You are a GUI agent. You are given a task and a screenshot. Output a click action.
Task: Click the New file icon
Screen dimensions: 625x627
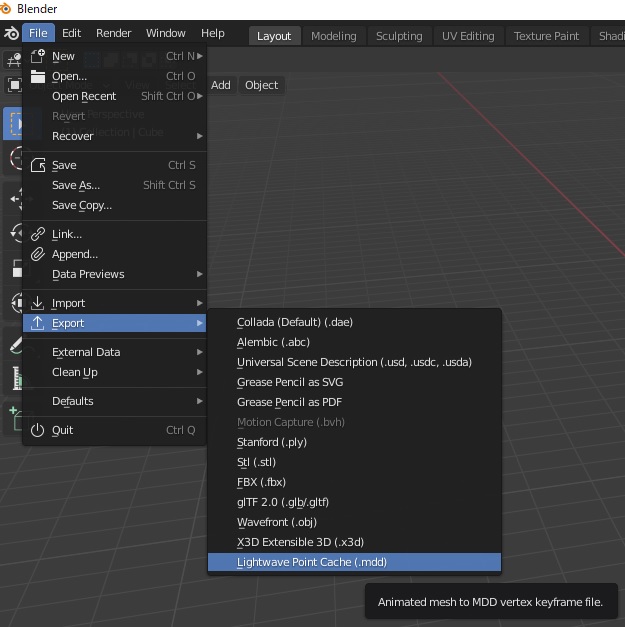point(38,56)
